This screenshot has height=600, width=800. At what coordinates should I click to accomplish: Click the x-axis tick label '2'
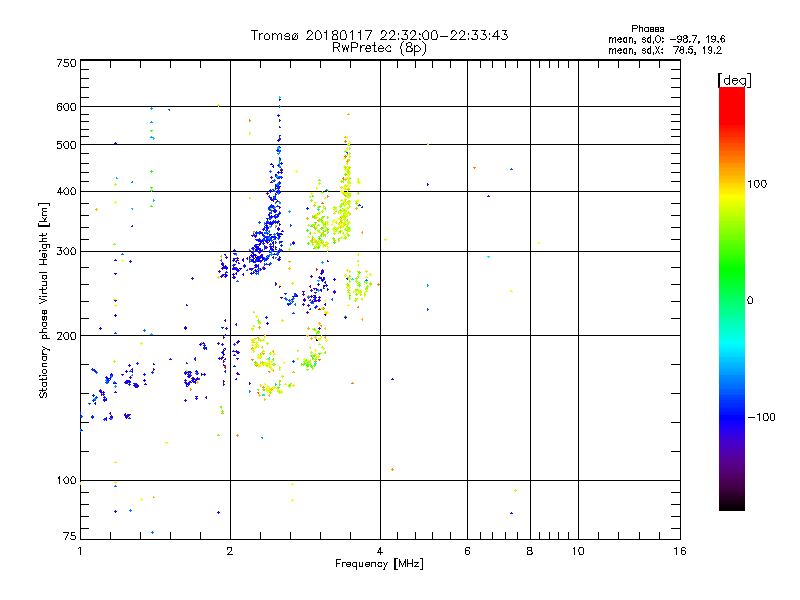coord(230,551)
